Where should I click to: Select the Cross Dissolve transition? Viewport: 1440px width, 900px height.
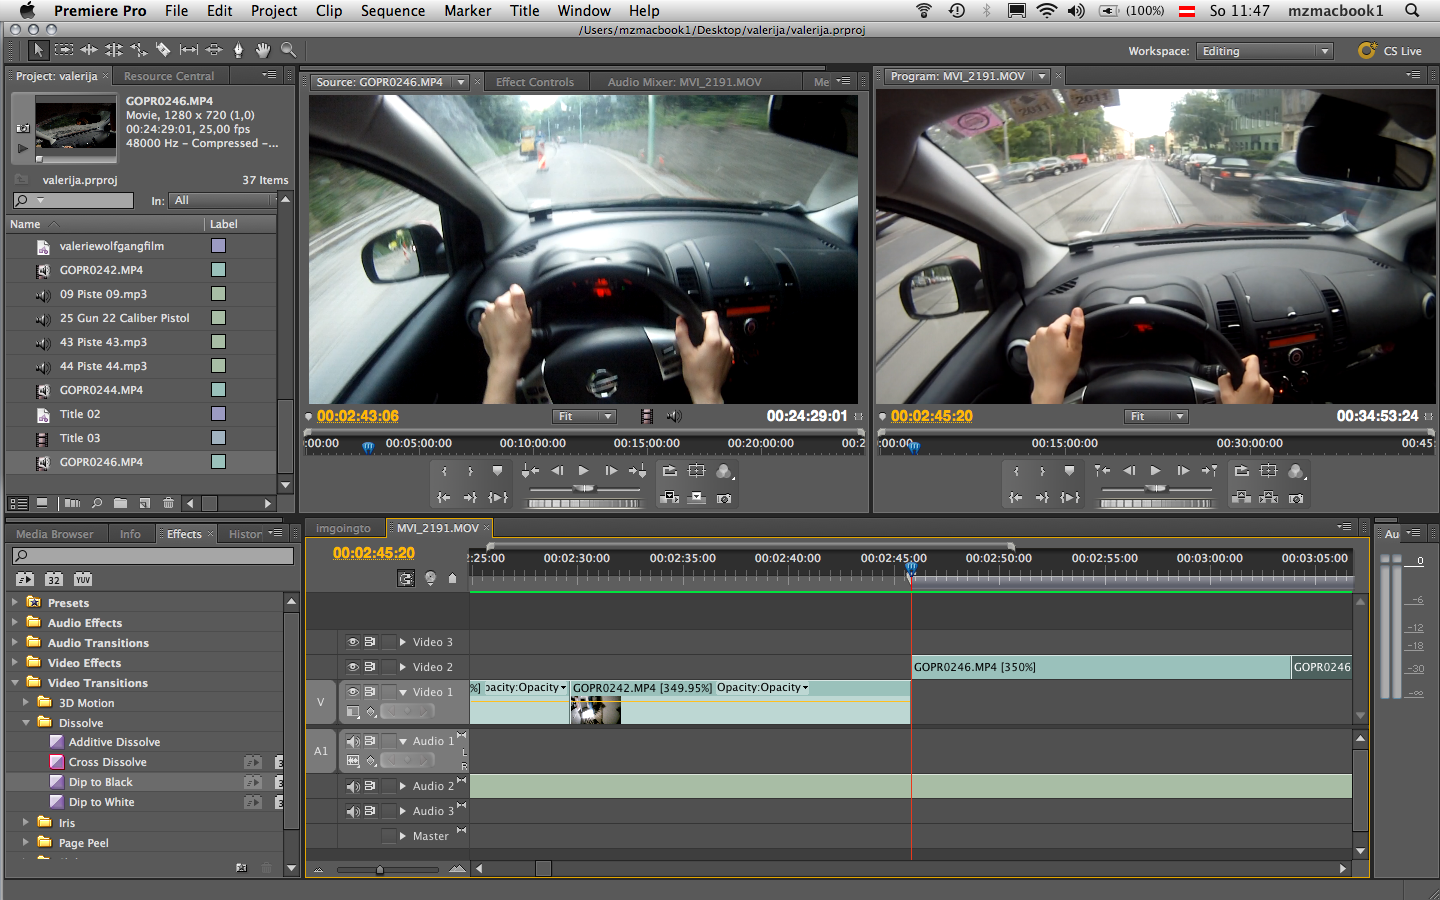tap(107, 762)
